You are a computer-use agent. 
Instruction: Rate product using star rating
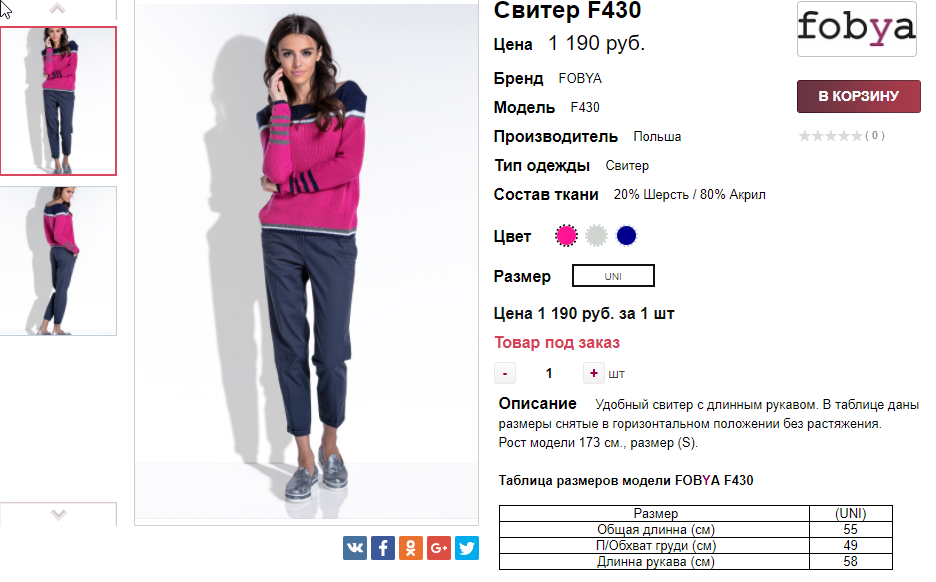click(831, 136)
